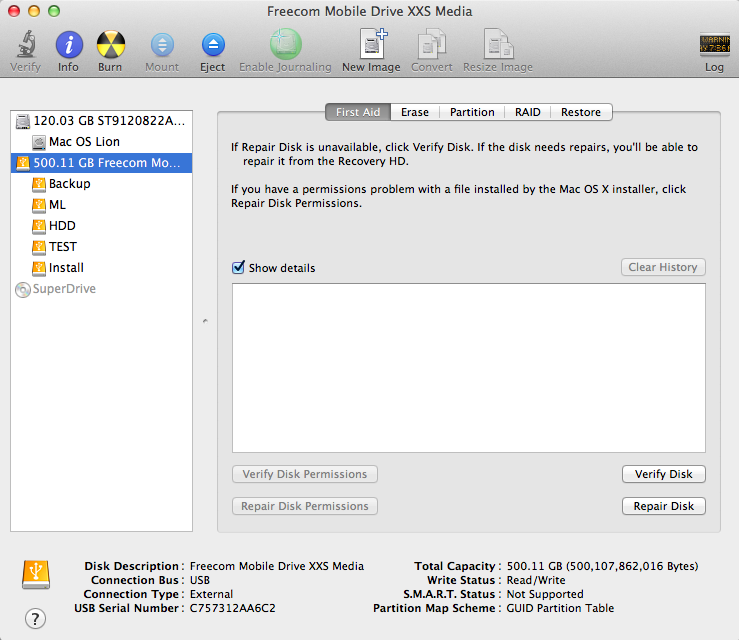The height and width of the screenshot is (640, 739).
Task: Click the Connection Type External value
Action: (x=211, y=594)
